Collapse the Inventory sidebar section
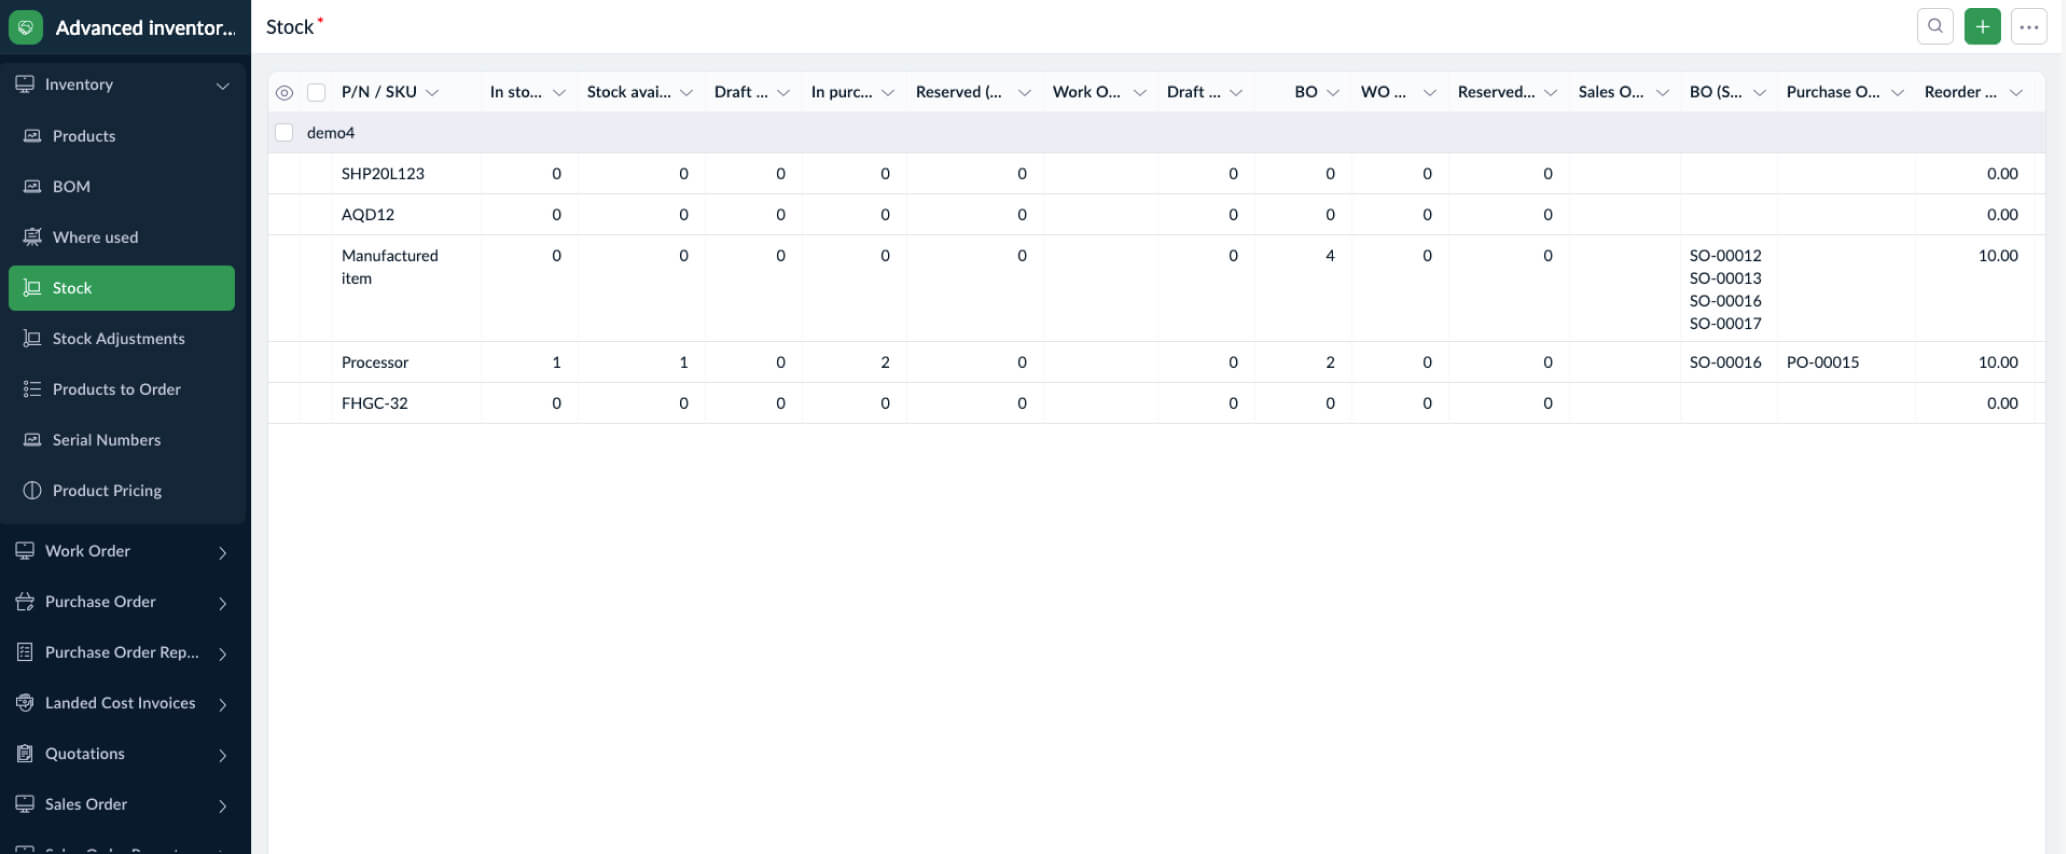 click(x=222, y=85)
